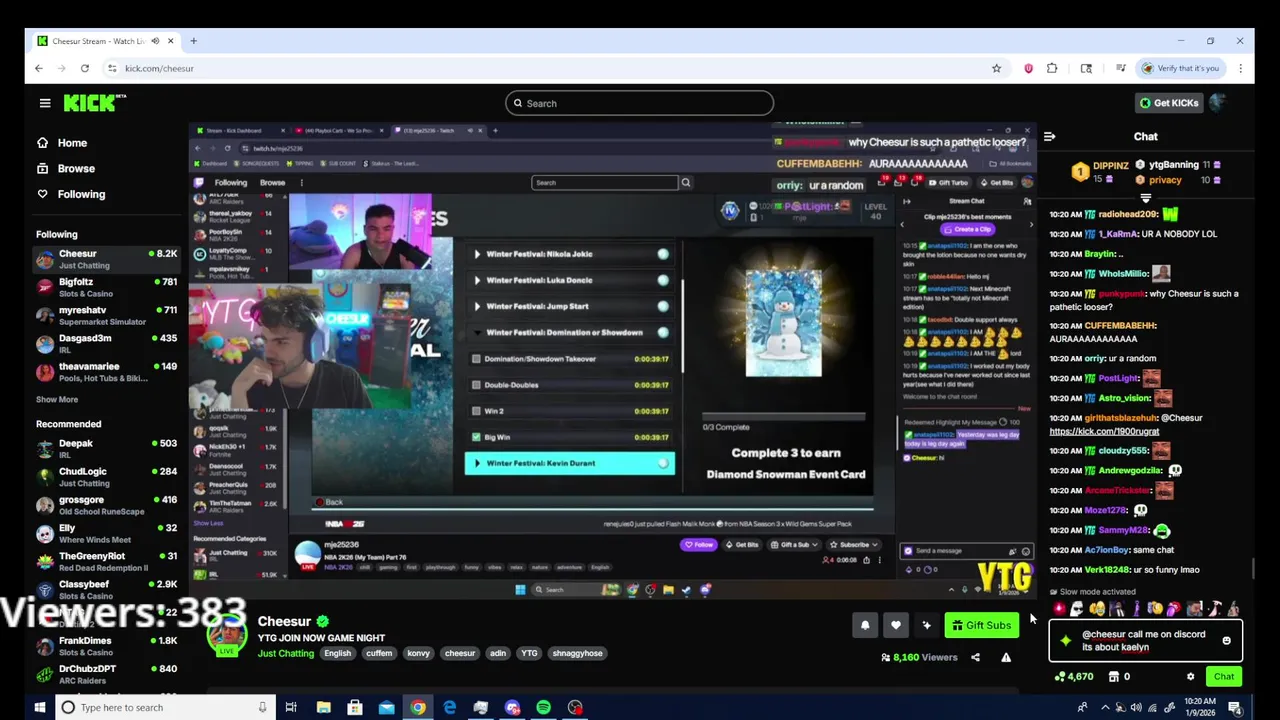This screenshot has width=1280, height=720.
Task: Open the emoji picker in chat input
Action: 1227,640
